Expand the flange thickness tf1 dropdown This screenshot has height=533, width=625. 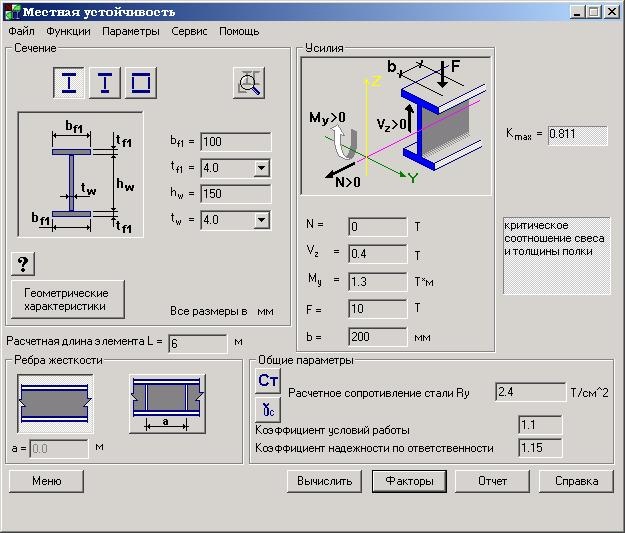(261, 168)
